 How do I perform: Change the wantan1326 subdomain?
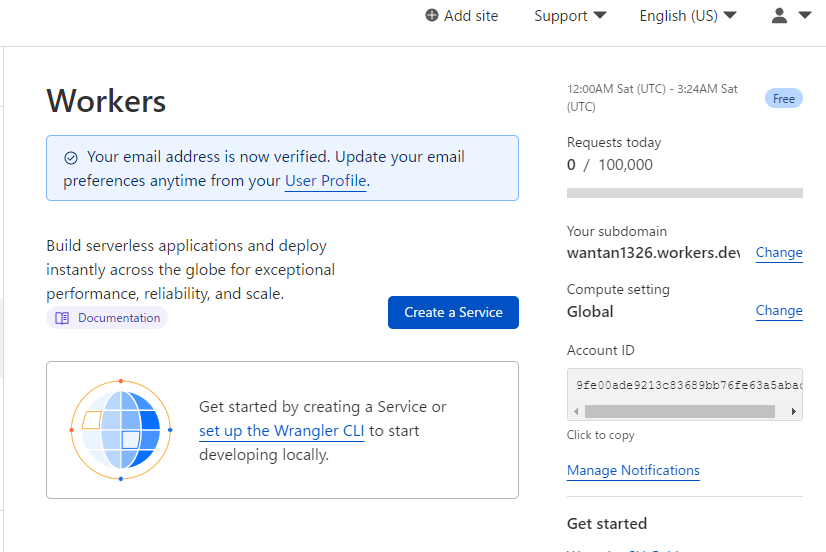click(x=779, y=252)
